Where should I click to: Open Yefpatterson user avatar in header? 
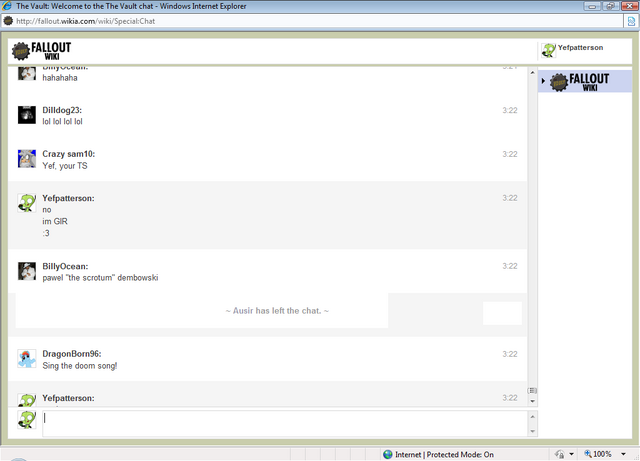pyautogui.click(x=548, y=51)
